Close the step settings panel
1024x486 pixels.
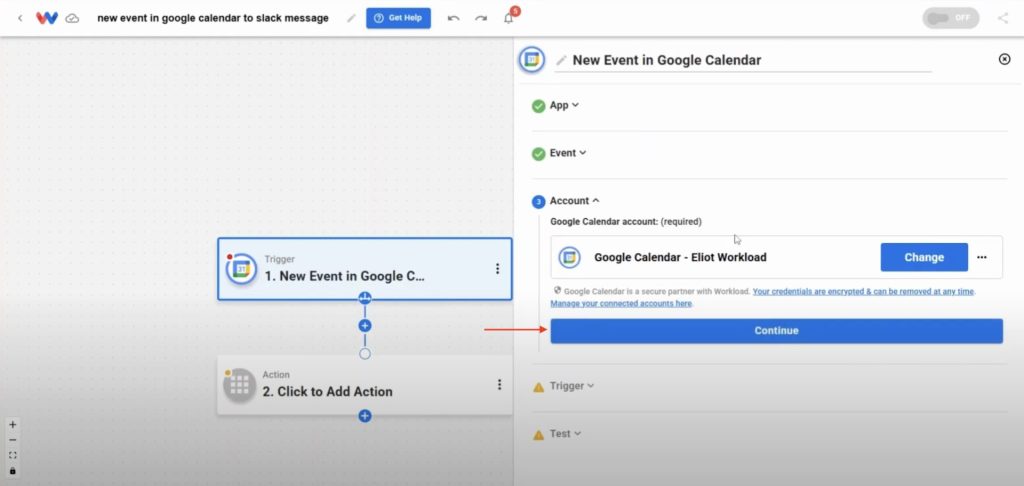[1004, 59]
